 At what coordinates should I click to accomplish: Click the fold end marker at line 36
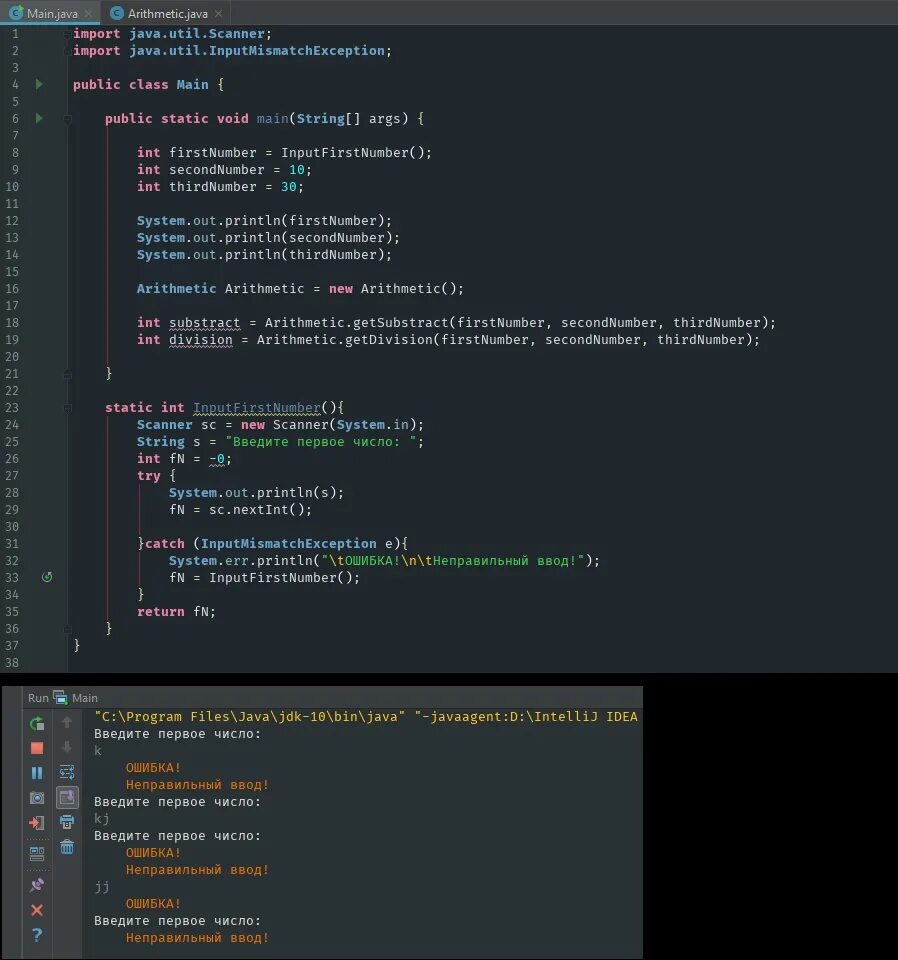[68, 628]
